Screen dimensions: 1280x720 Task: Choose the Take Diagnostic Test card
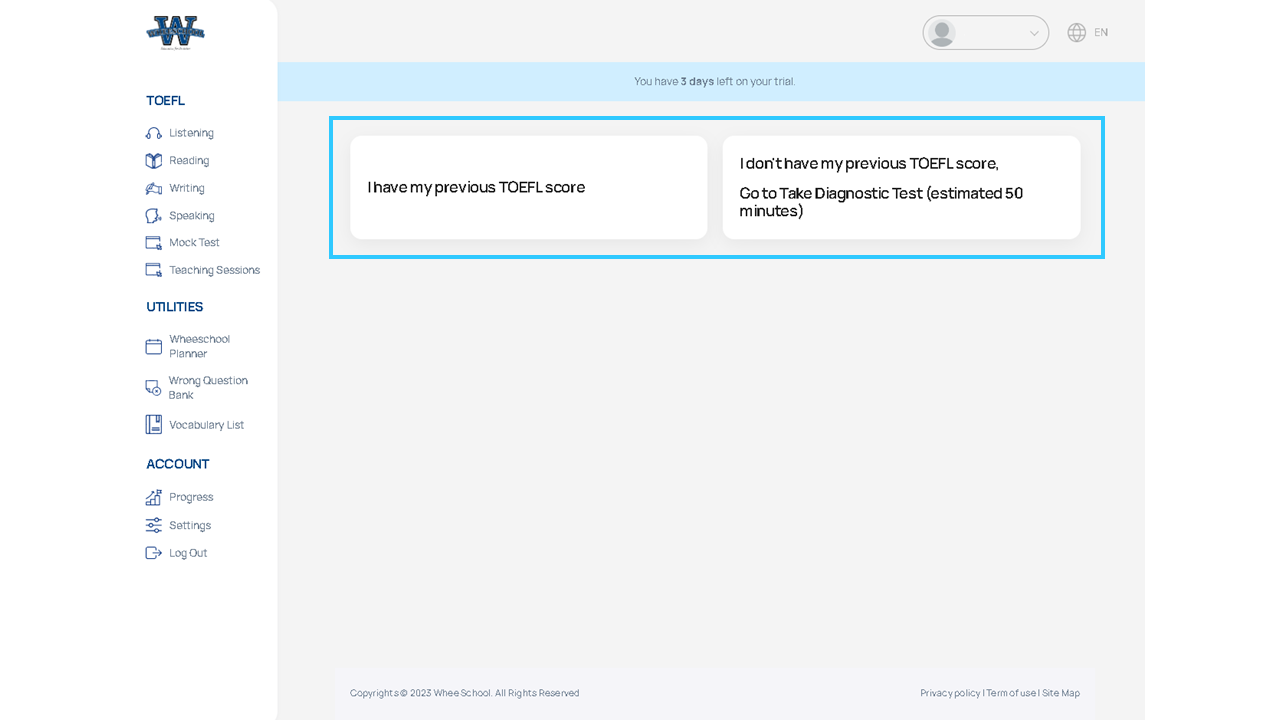(x=901, y=188)
